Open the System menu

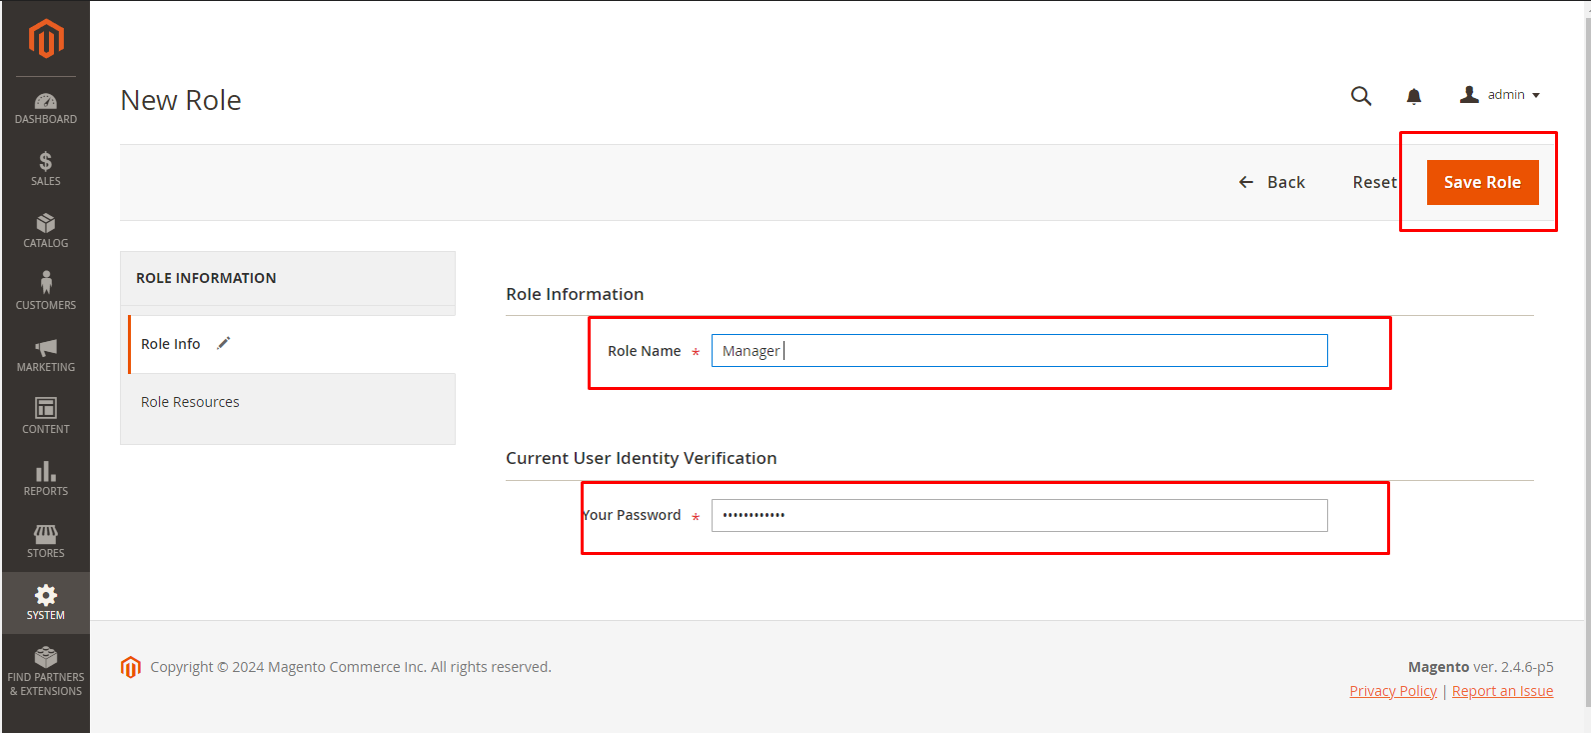tap(46, 603)
